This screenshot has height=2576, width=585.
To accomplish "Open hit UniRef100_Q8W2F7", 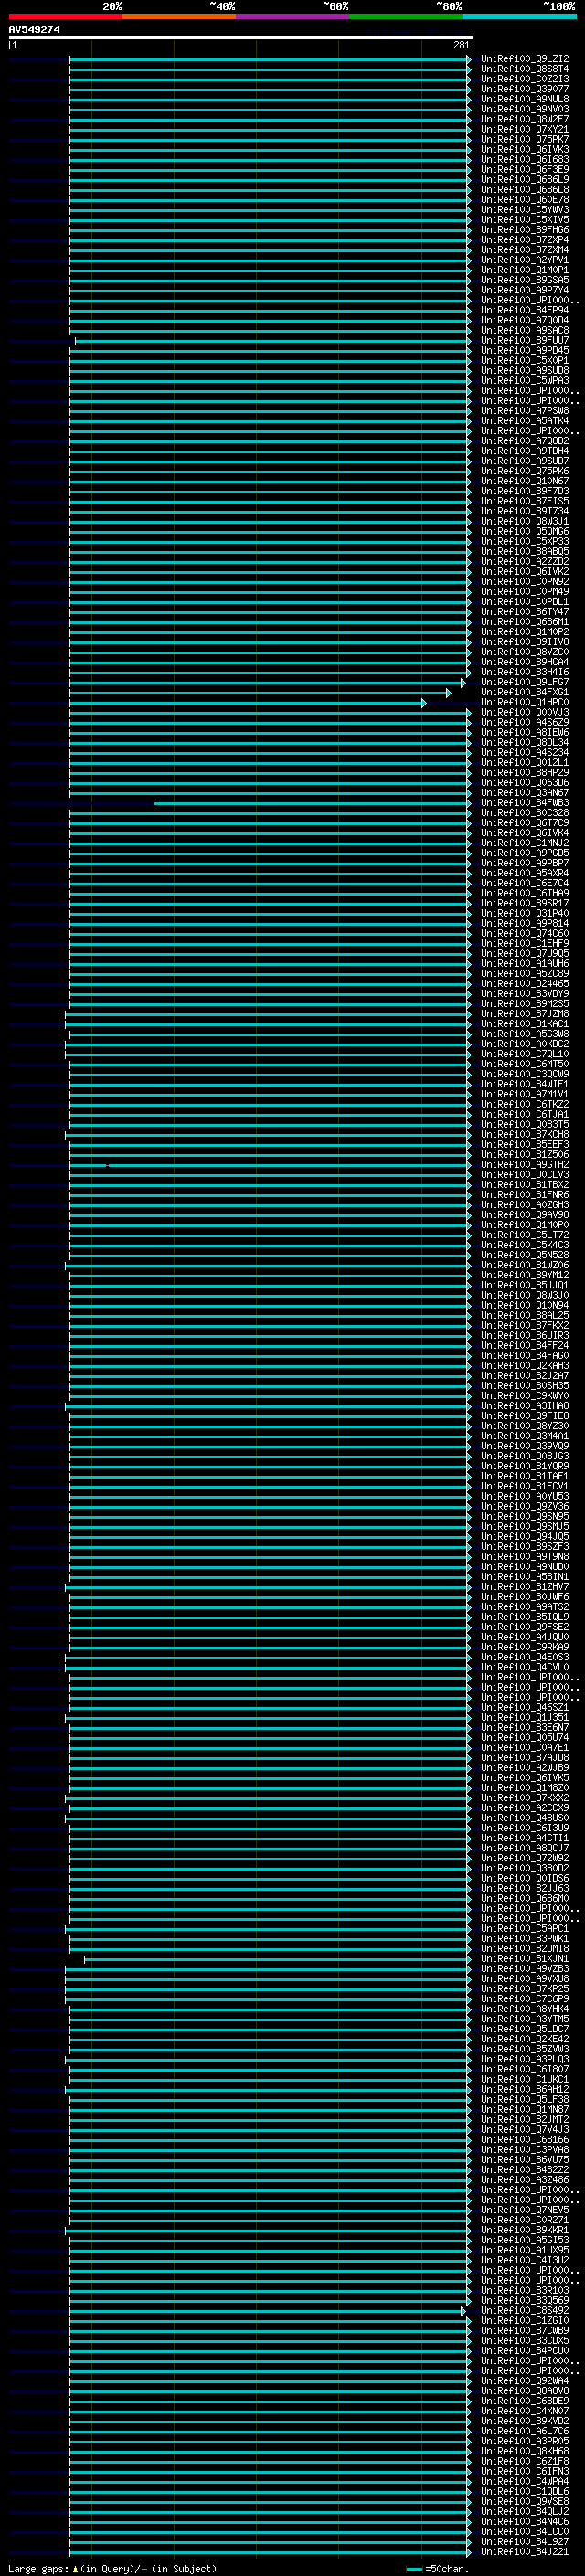I will click(x=525, y=119).
